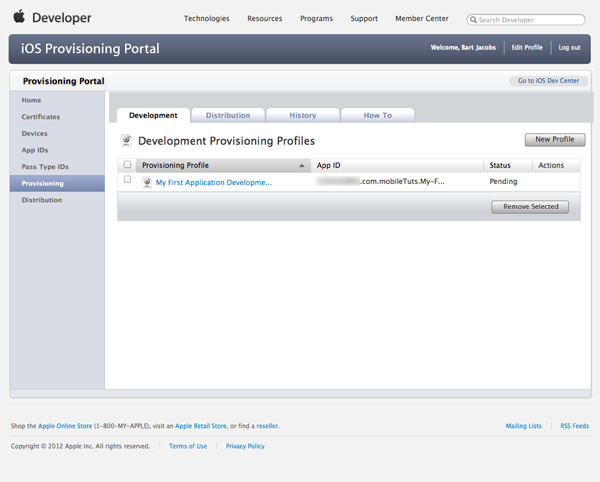Go to Home in sidebar

coord(31,100)
